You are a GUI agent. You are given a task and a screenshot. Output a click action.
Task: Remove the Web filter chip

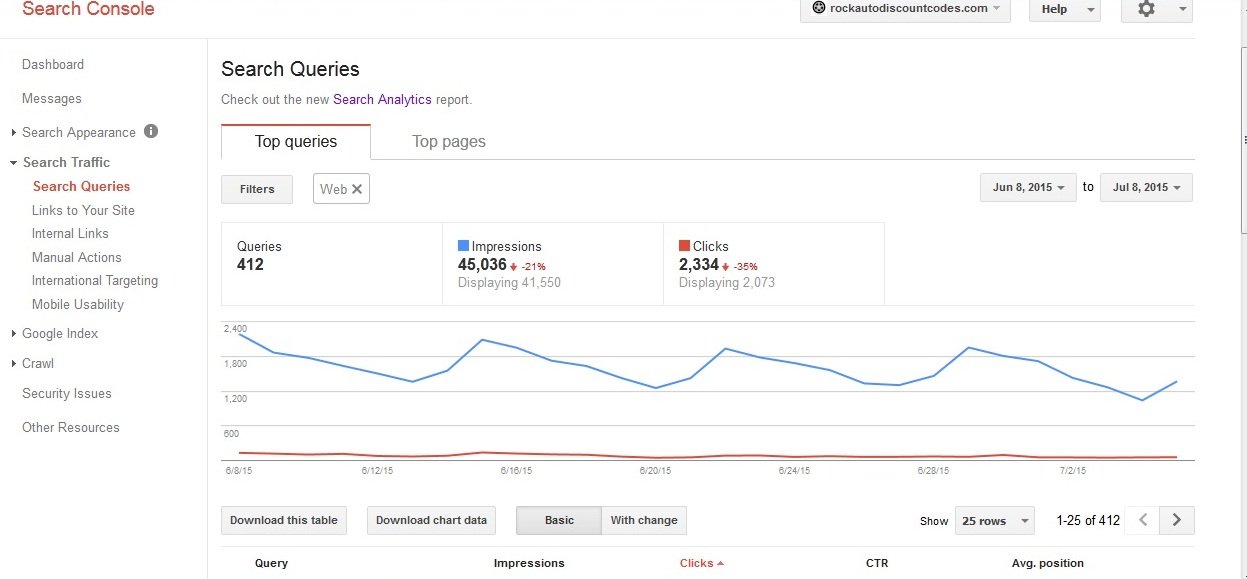click(x=357, y=189)
